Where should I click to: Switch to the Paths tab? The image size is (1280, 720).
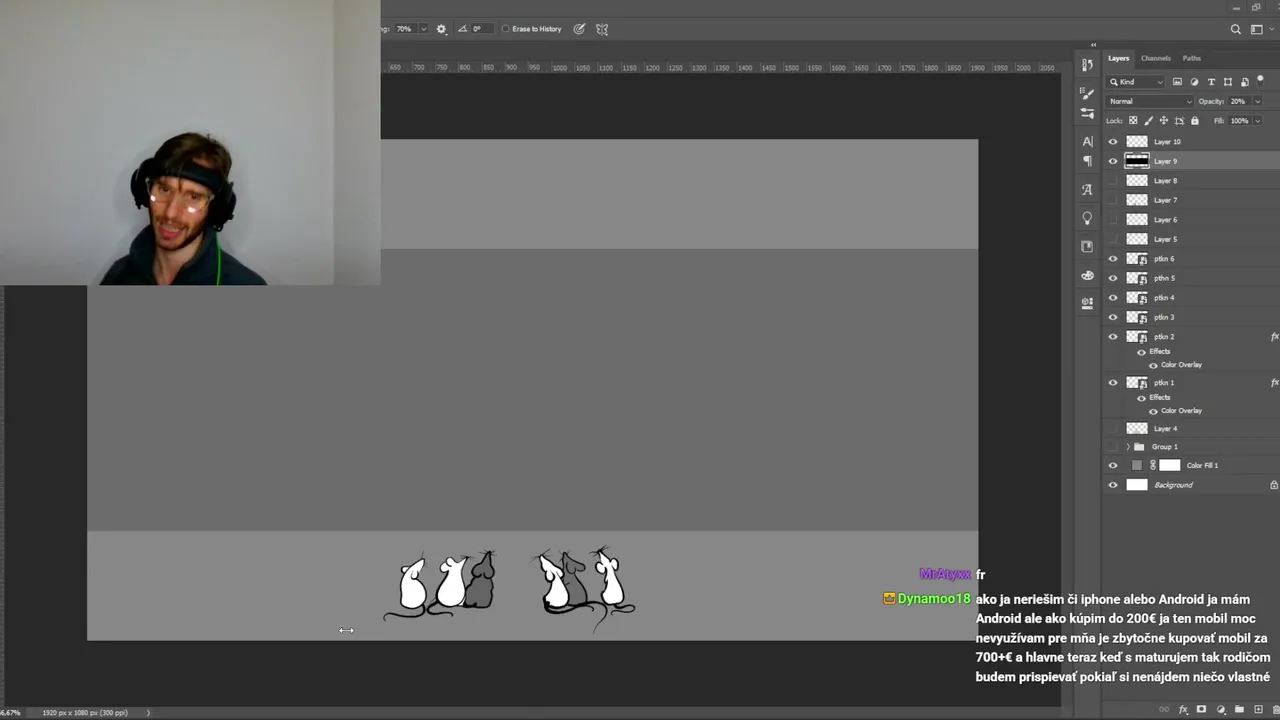[1191, 58]
